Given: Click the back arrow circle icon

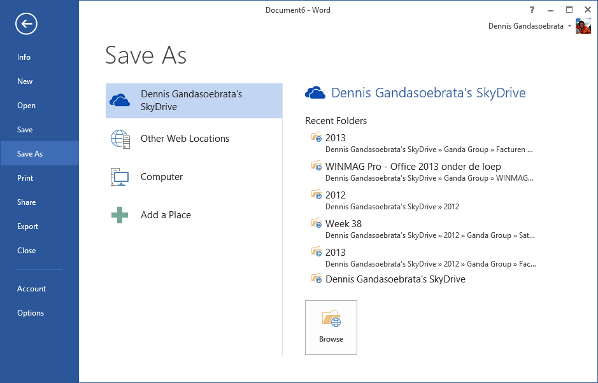Looking at the screenshot, I should click(x=26, y=24).
